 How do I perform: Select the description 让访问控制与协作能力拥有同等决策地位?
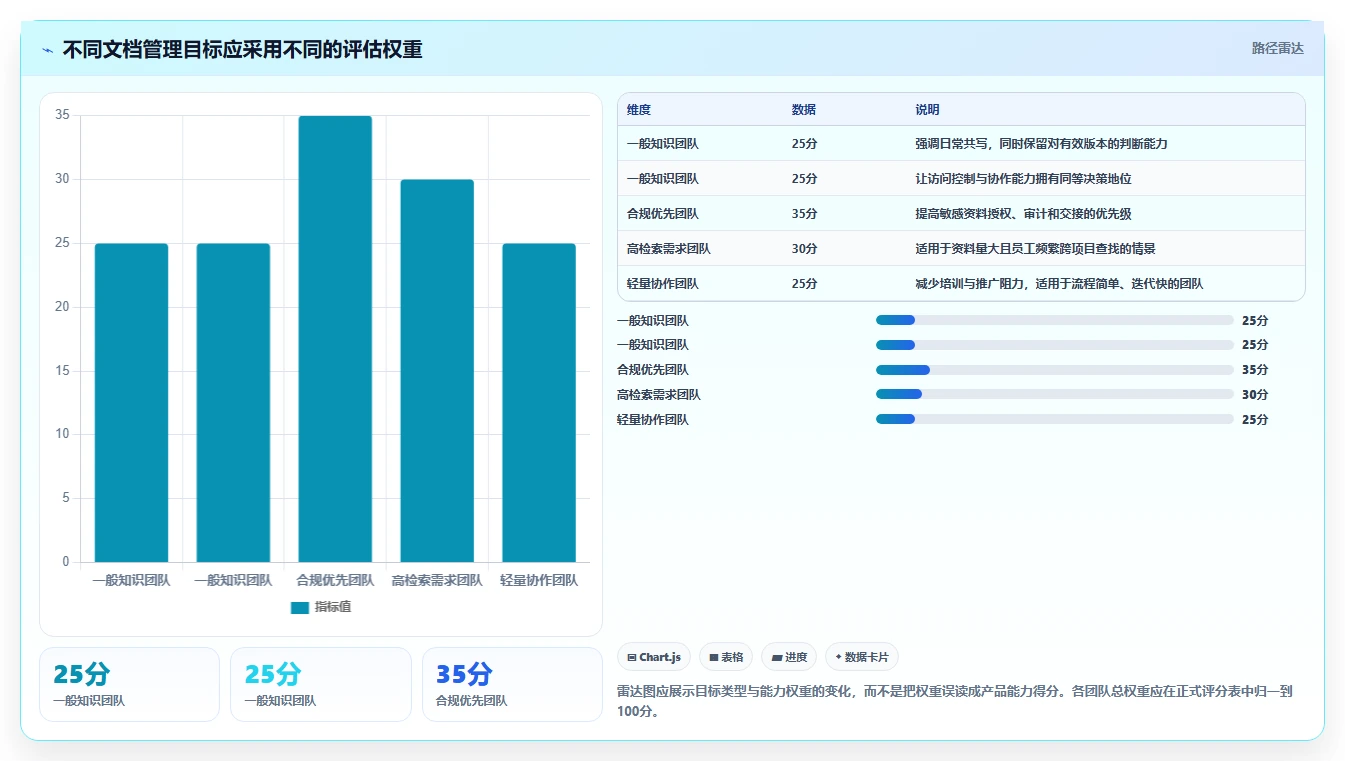tap(1023, 179)
